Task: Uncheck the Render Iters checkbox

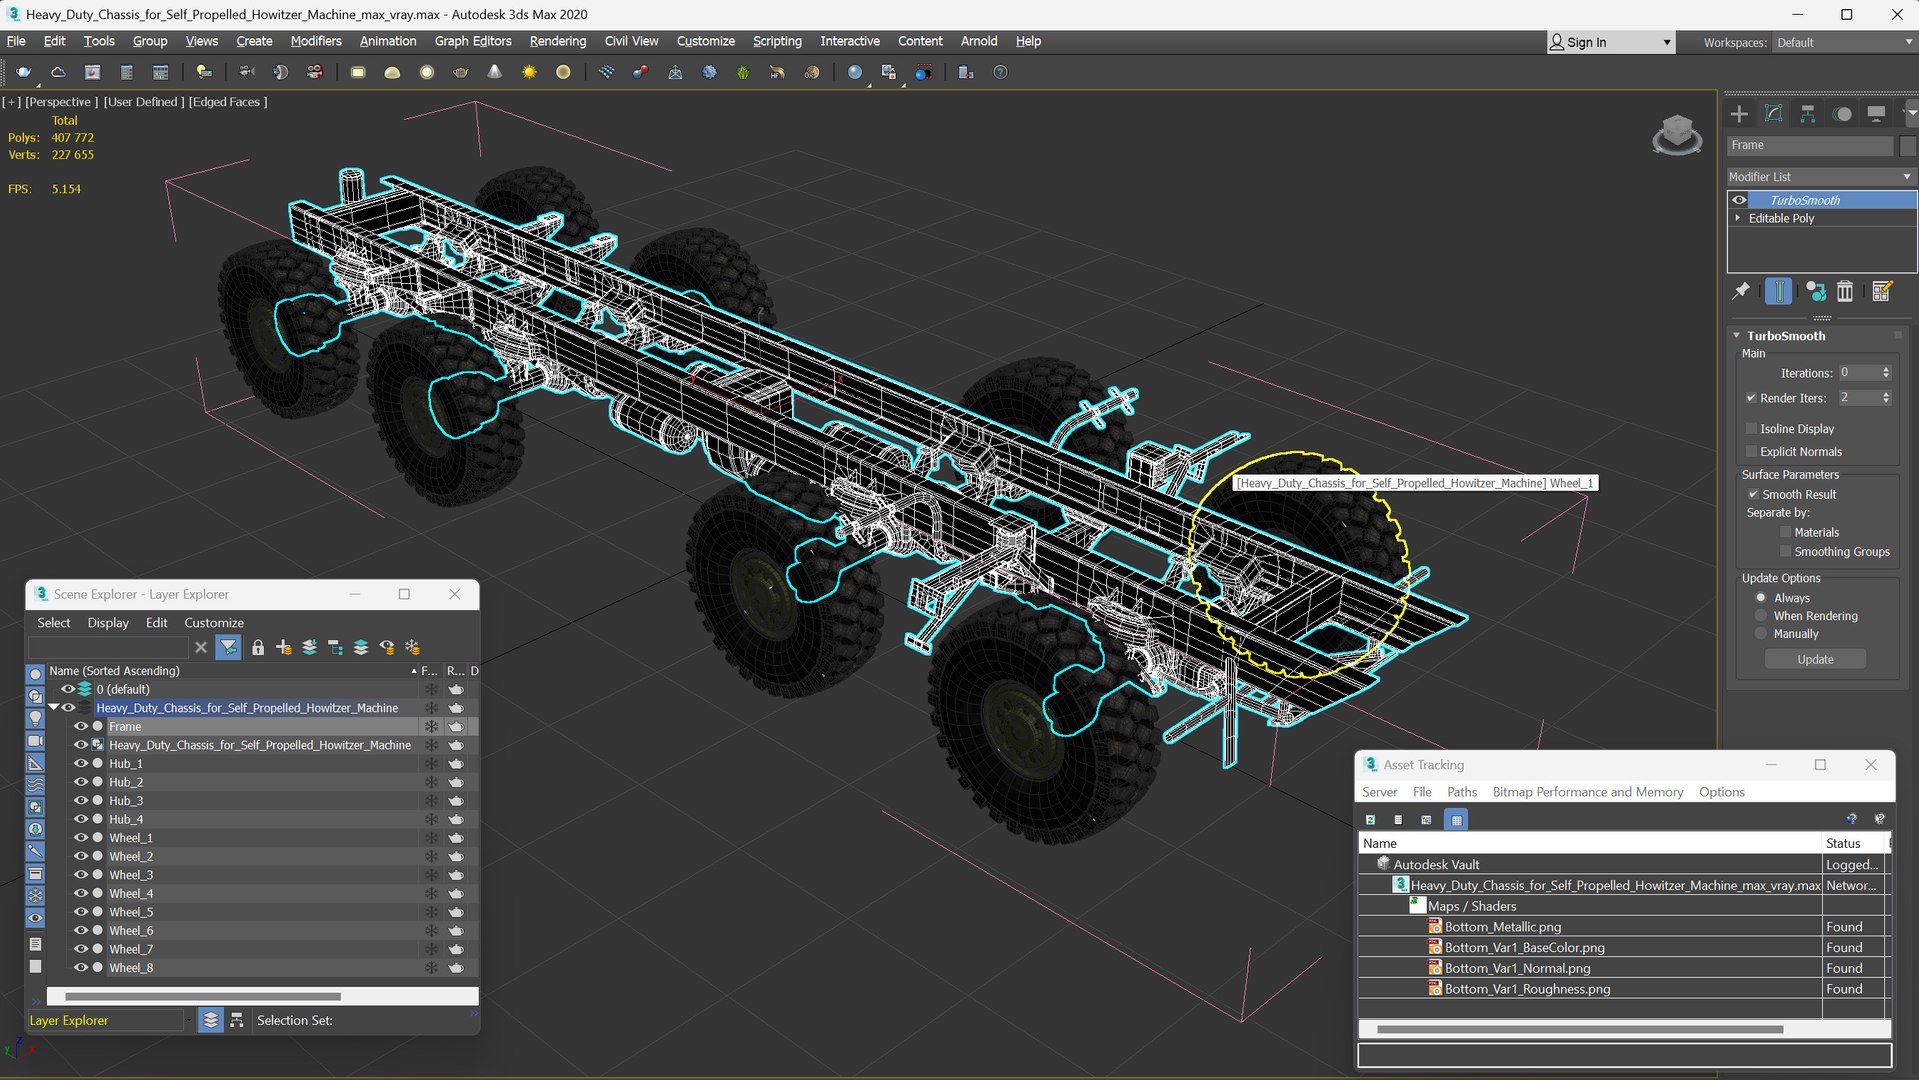Action: [x=1752, y=398]
